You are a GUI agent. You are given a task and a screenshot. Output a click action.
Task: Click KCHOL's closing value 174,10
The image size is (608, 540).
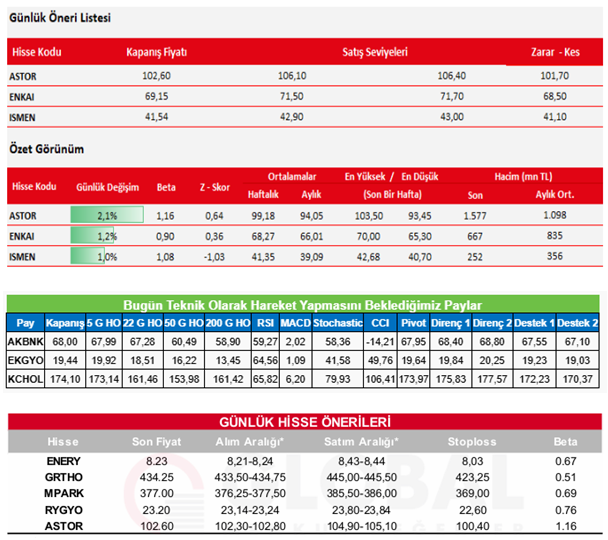[x=65, y=379]
